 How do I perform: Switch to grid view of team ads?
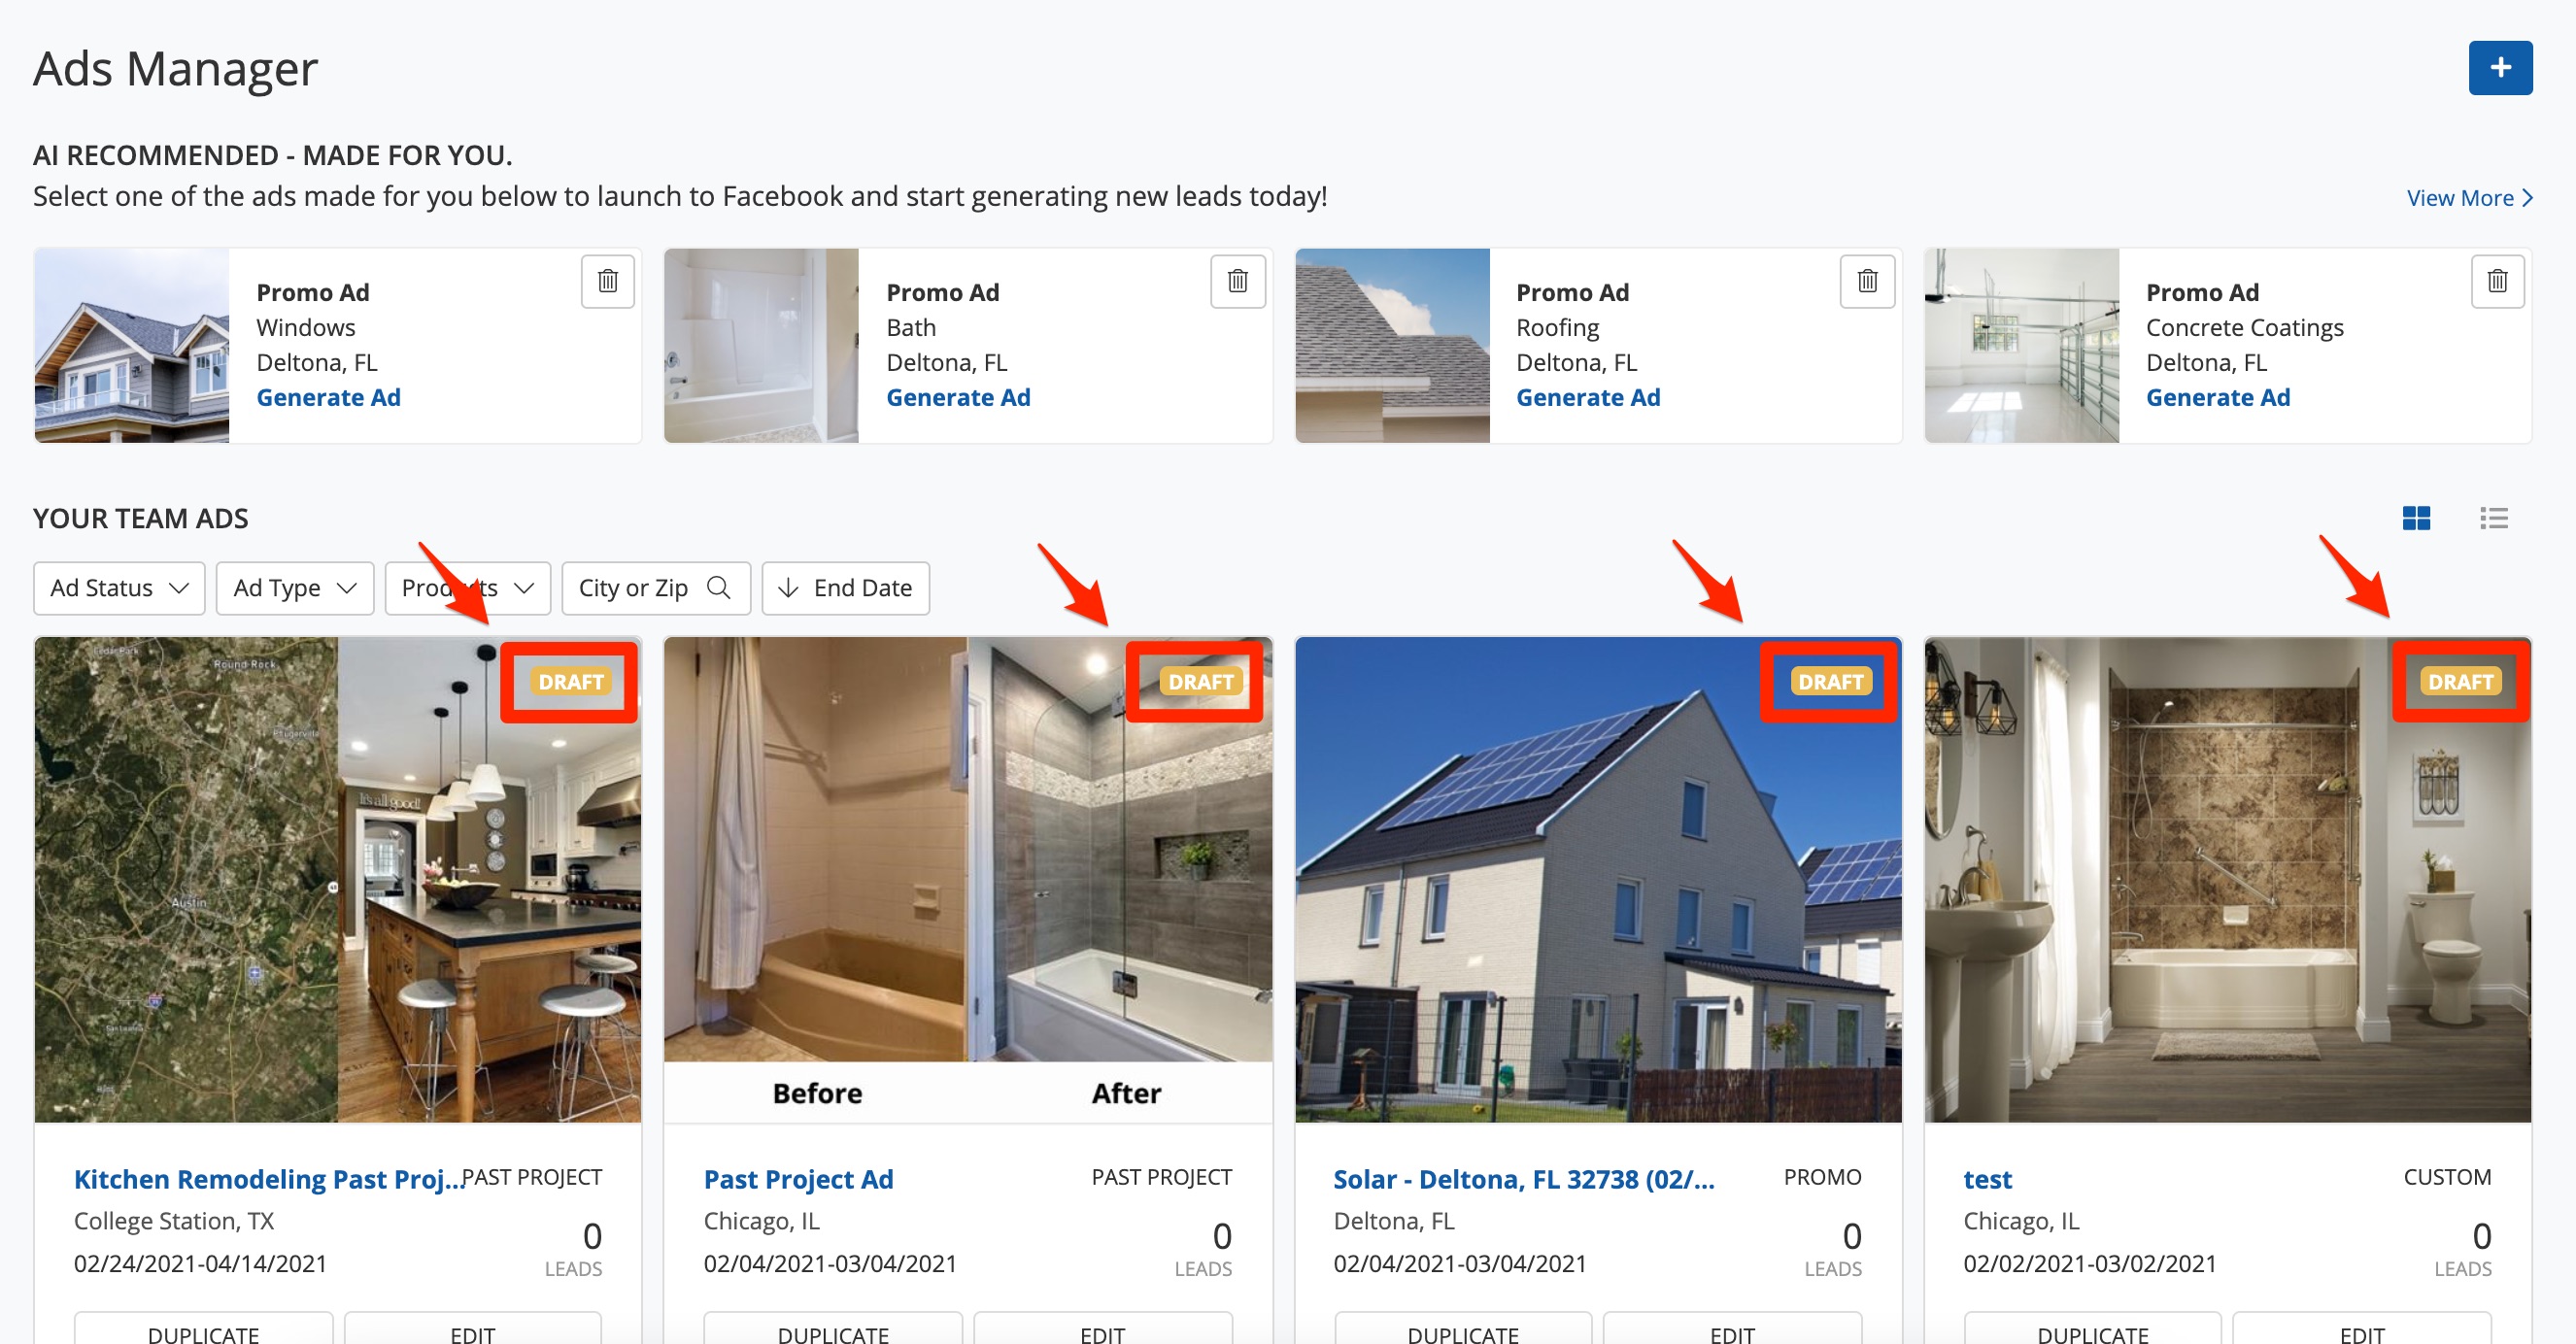(x=2416, y=518)
